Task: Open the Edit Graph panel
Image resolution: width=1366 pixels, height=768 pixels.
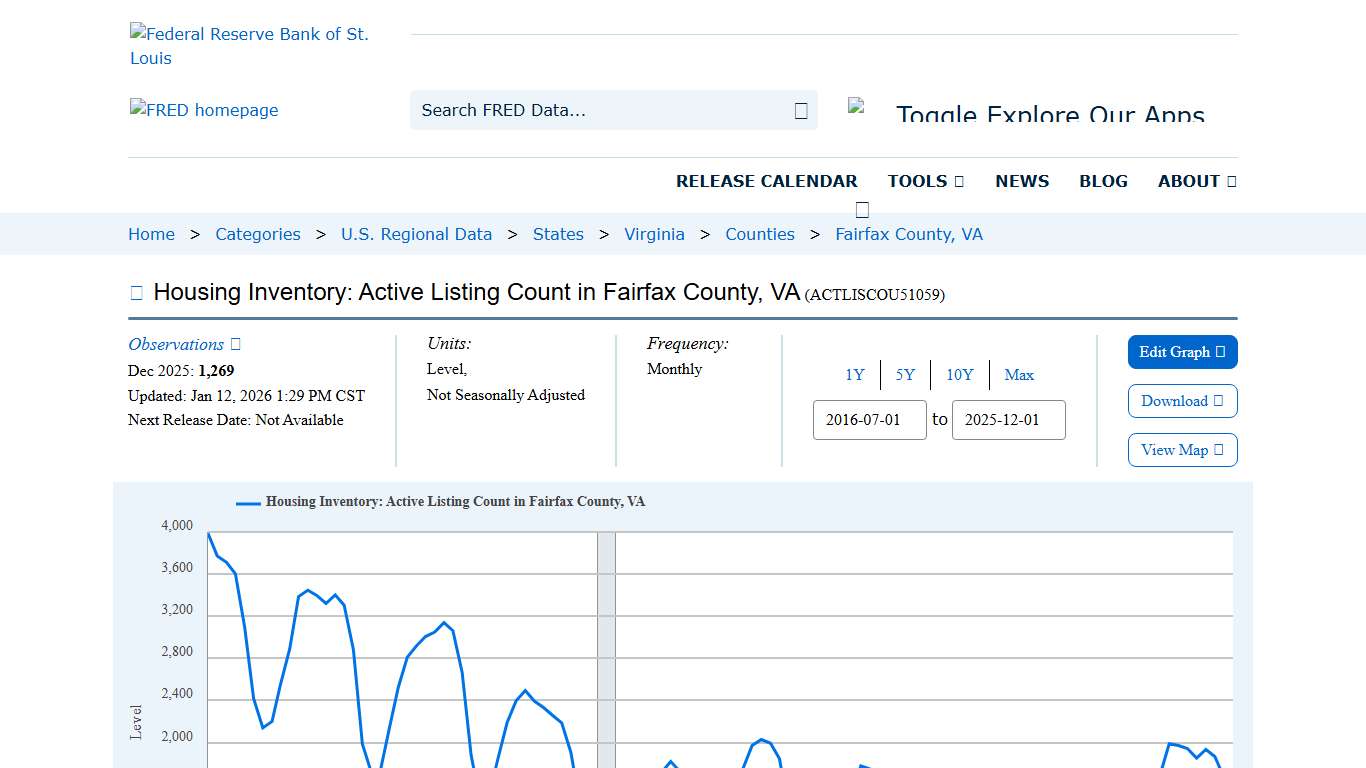Action: pos(1182,352)
